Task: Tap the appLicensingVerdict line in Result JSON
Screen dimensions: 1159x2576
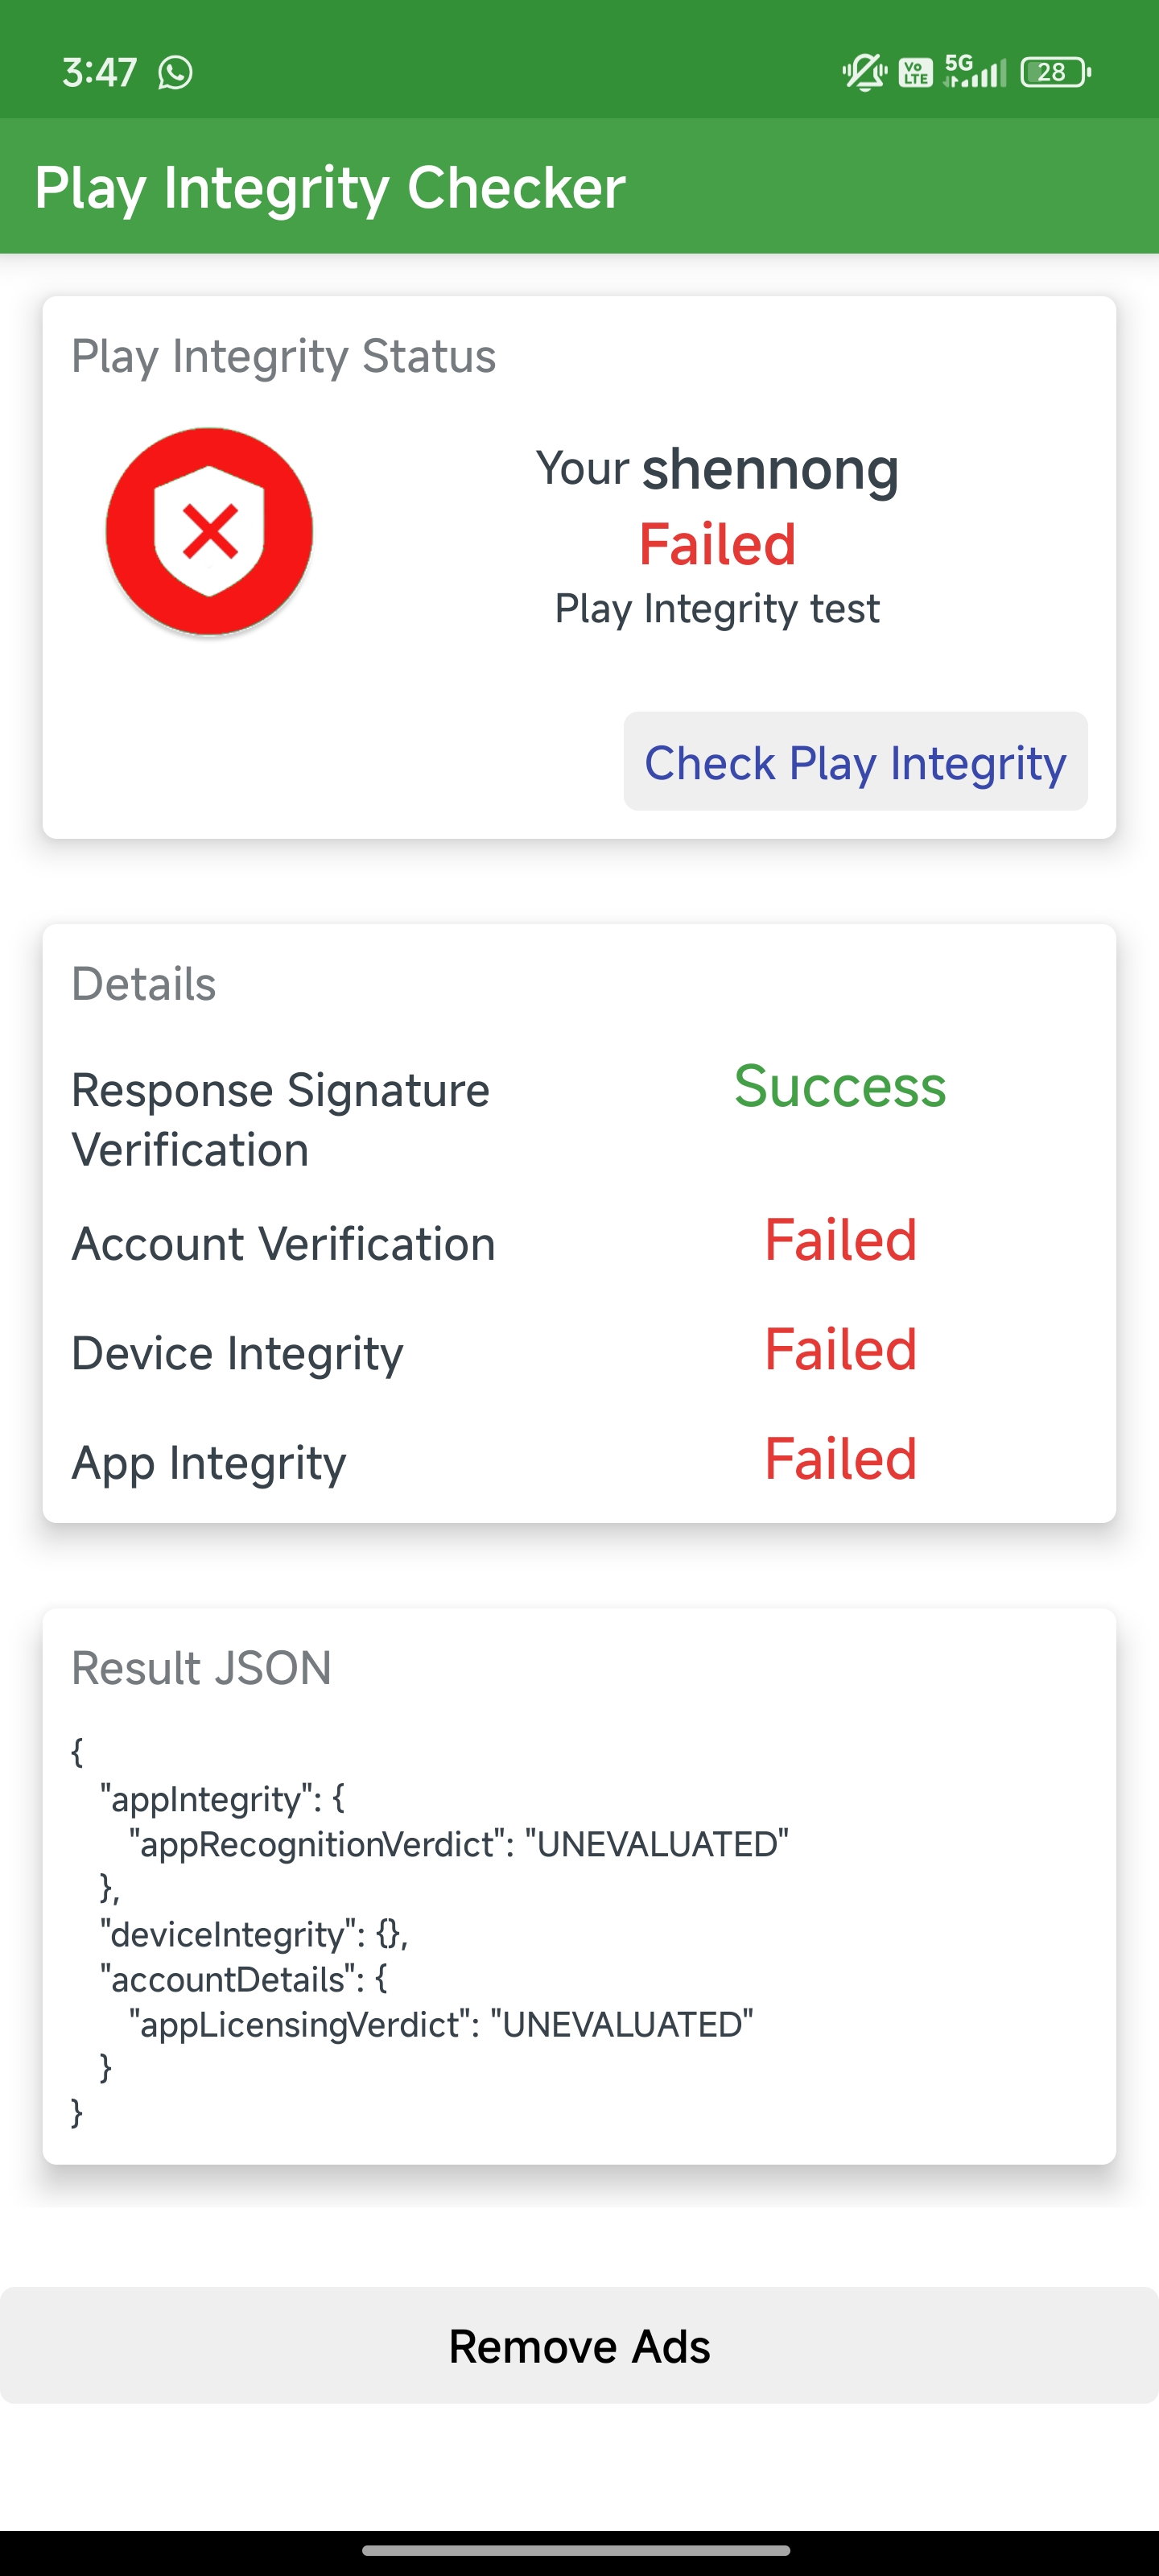Action: click(441, 2024)
